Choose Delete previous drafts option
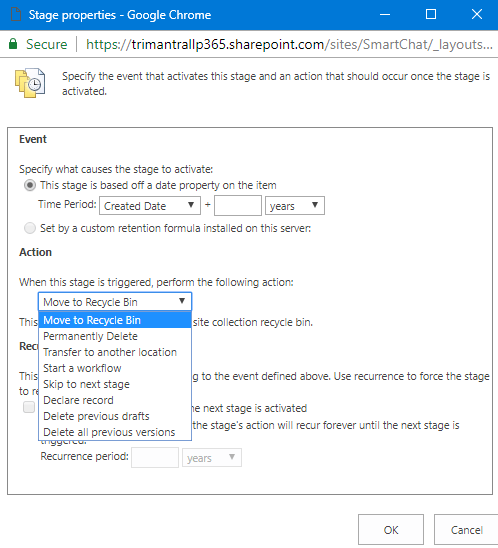Screen dimensions: 498x548 115,416
